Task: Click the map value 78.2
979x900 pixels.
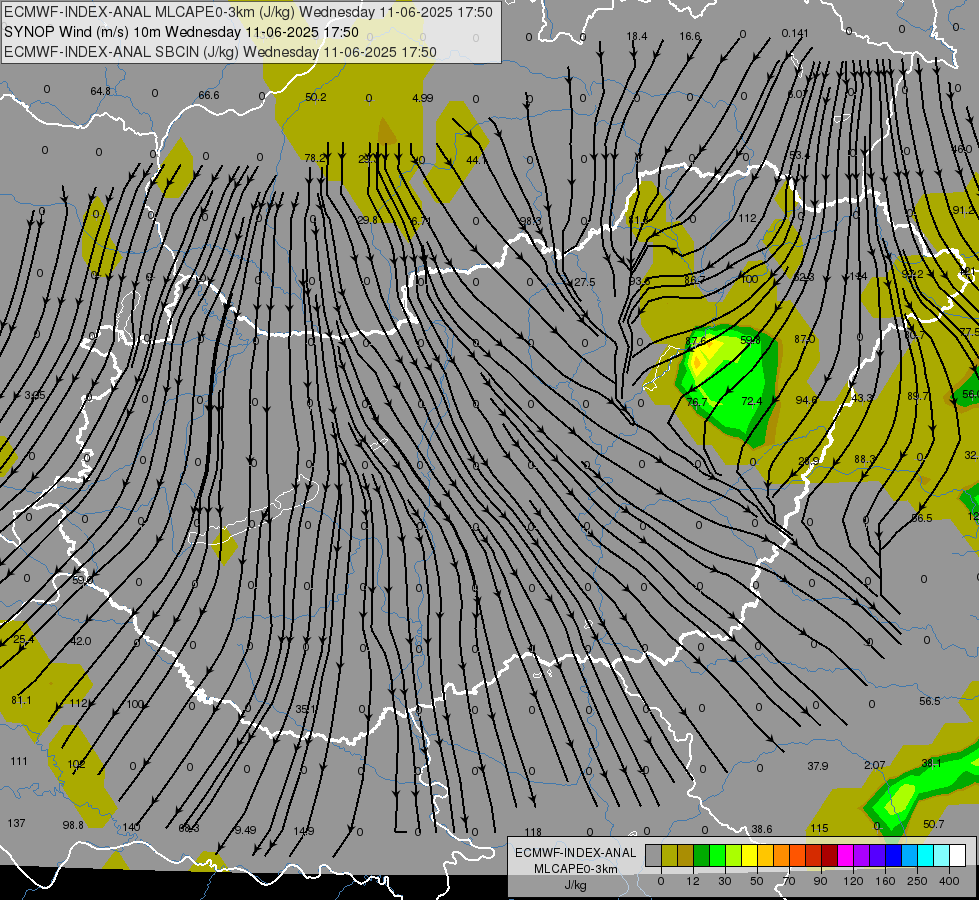Action: [x=315, y=158]
